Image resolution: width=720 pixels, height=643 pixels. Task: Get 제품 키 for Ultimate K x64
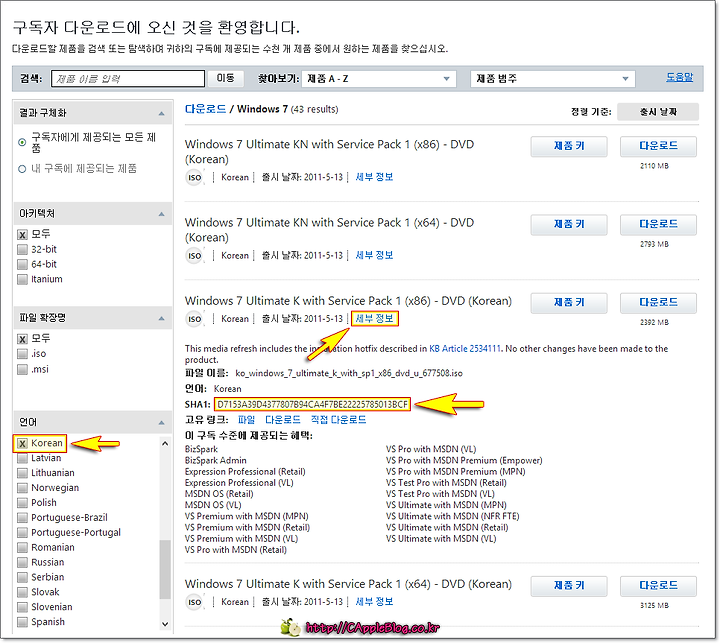pos(569,586)
